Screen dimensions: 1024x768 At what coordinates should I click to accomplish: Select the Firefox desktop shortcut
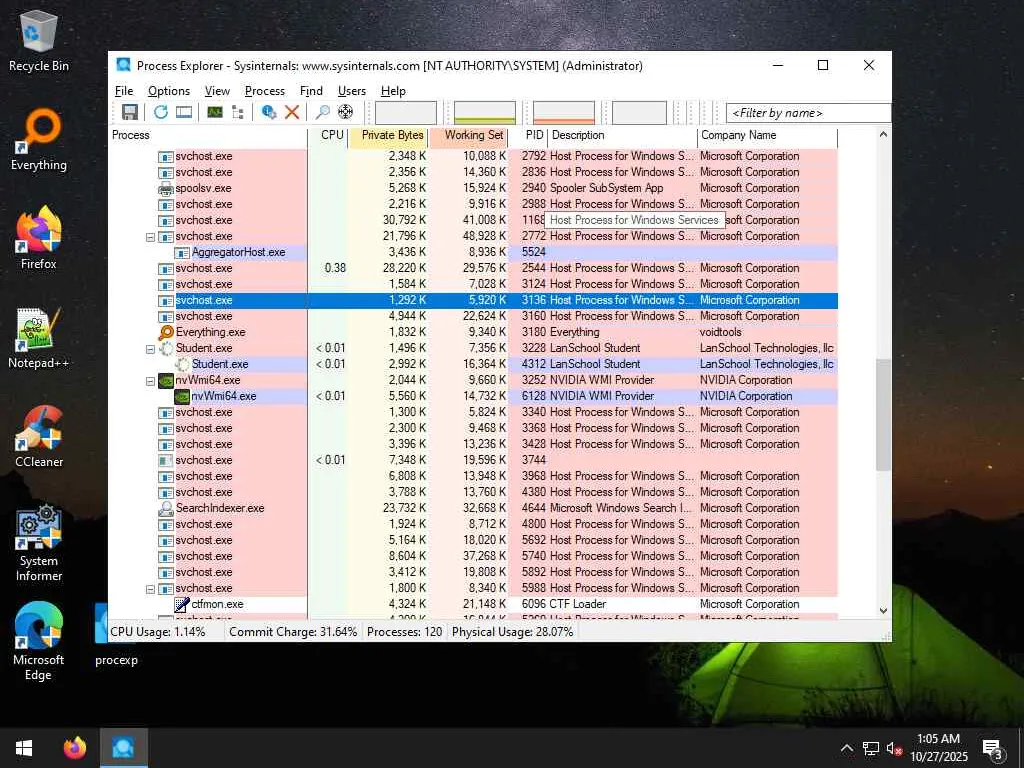coord(39,238)
